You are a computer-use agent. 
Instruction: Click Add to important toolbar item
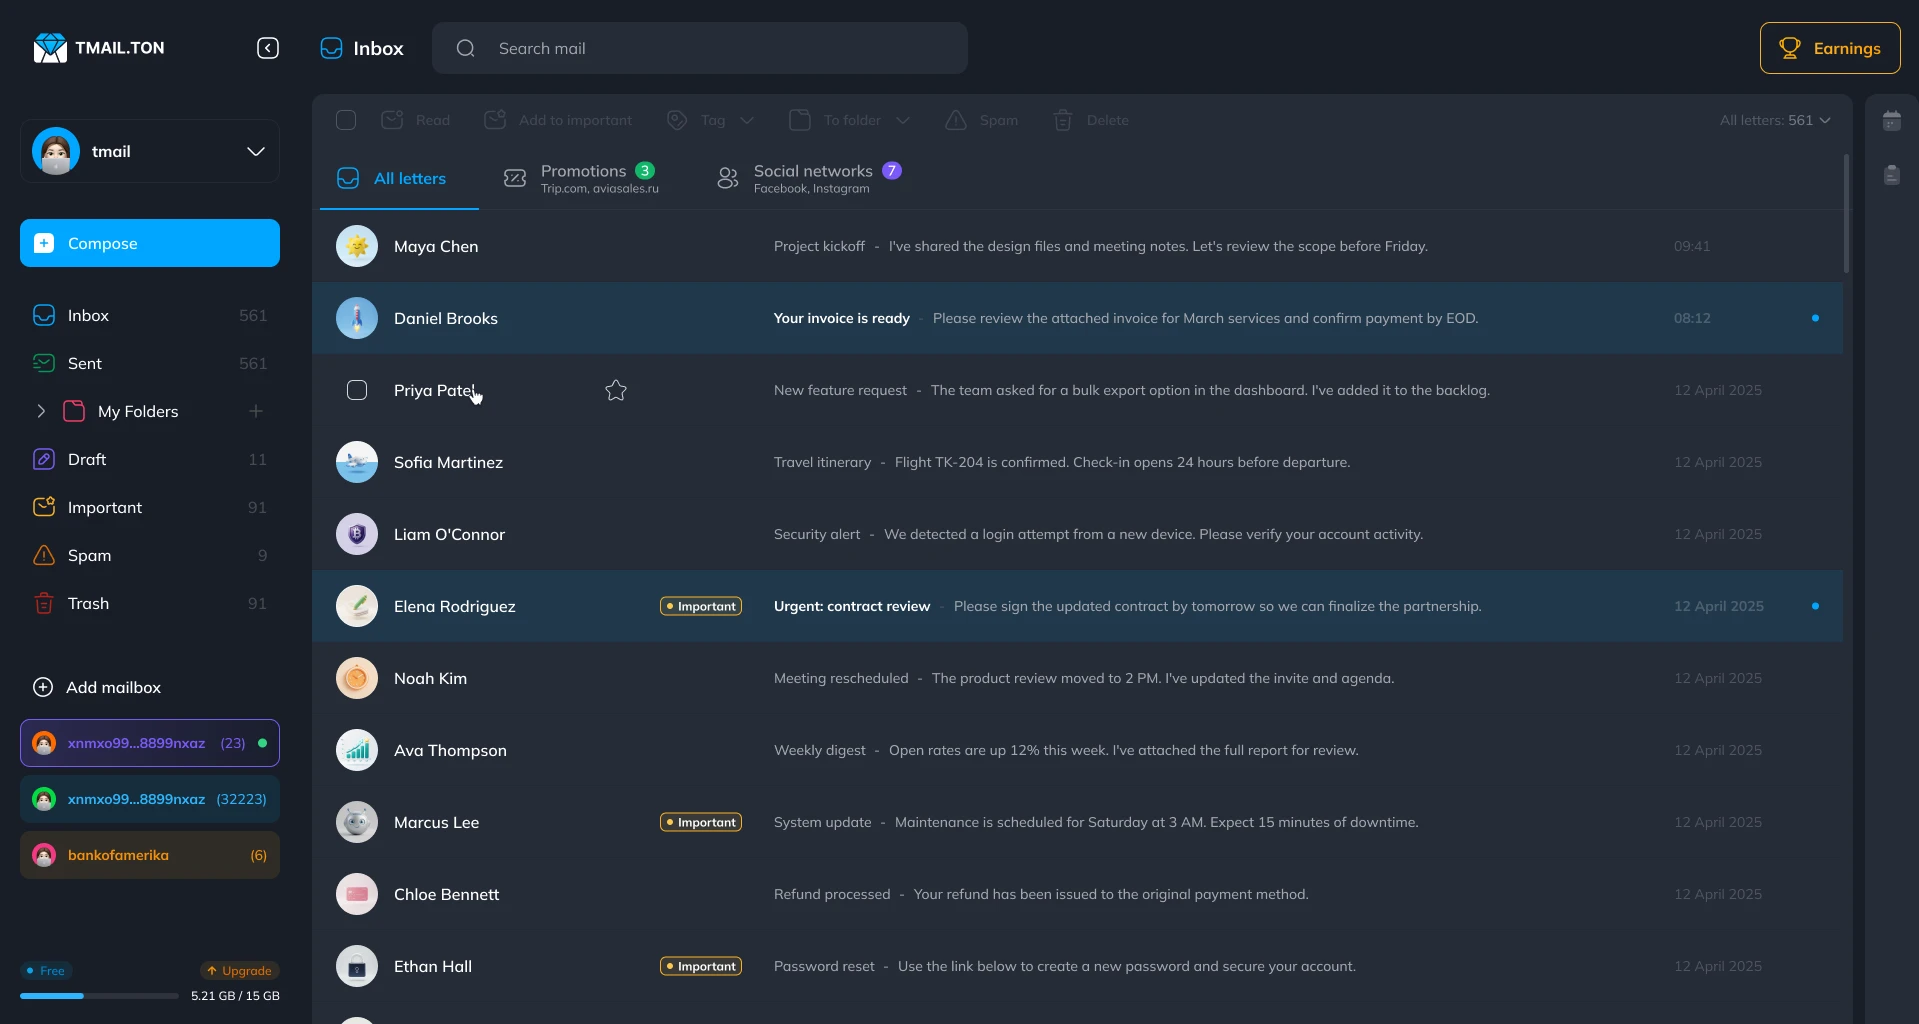pos(558,120)
